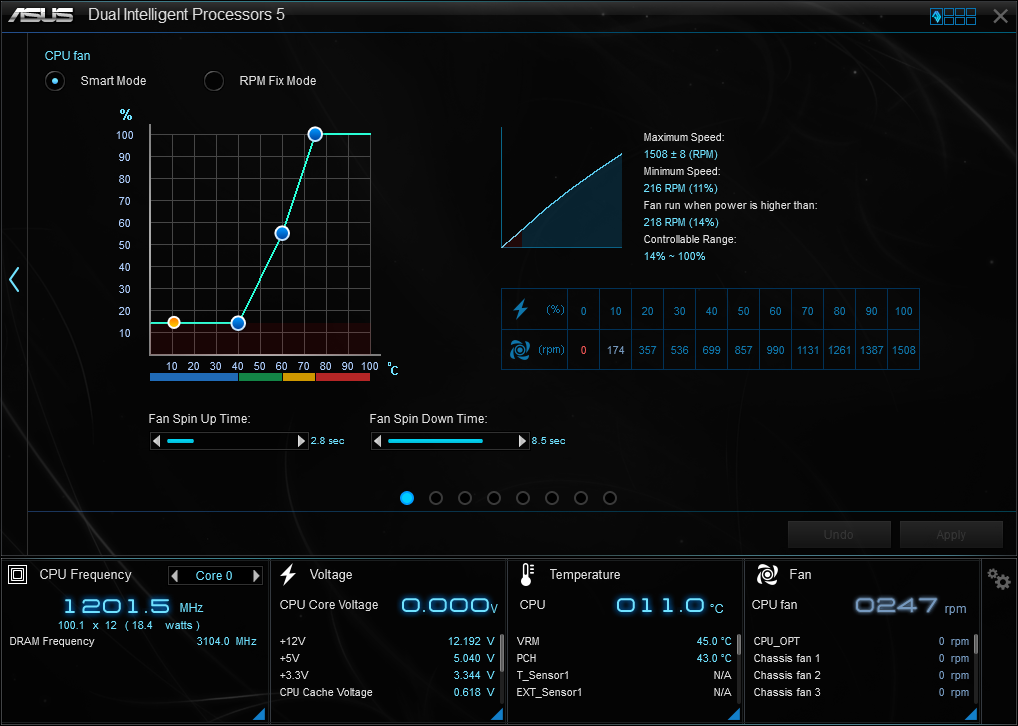The image size is (1018, 726).
Task: Select next core with right arrow
Action: click(256, 575)
